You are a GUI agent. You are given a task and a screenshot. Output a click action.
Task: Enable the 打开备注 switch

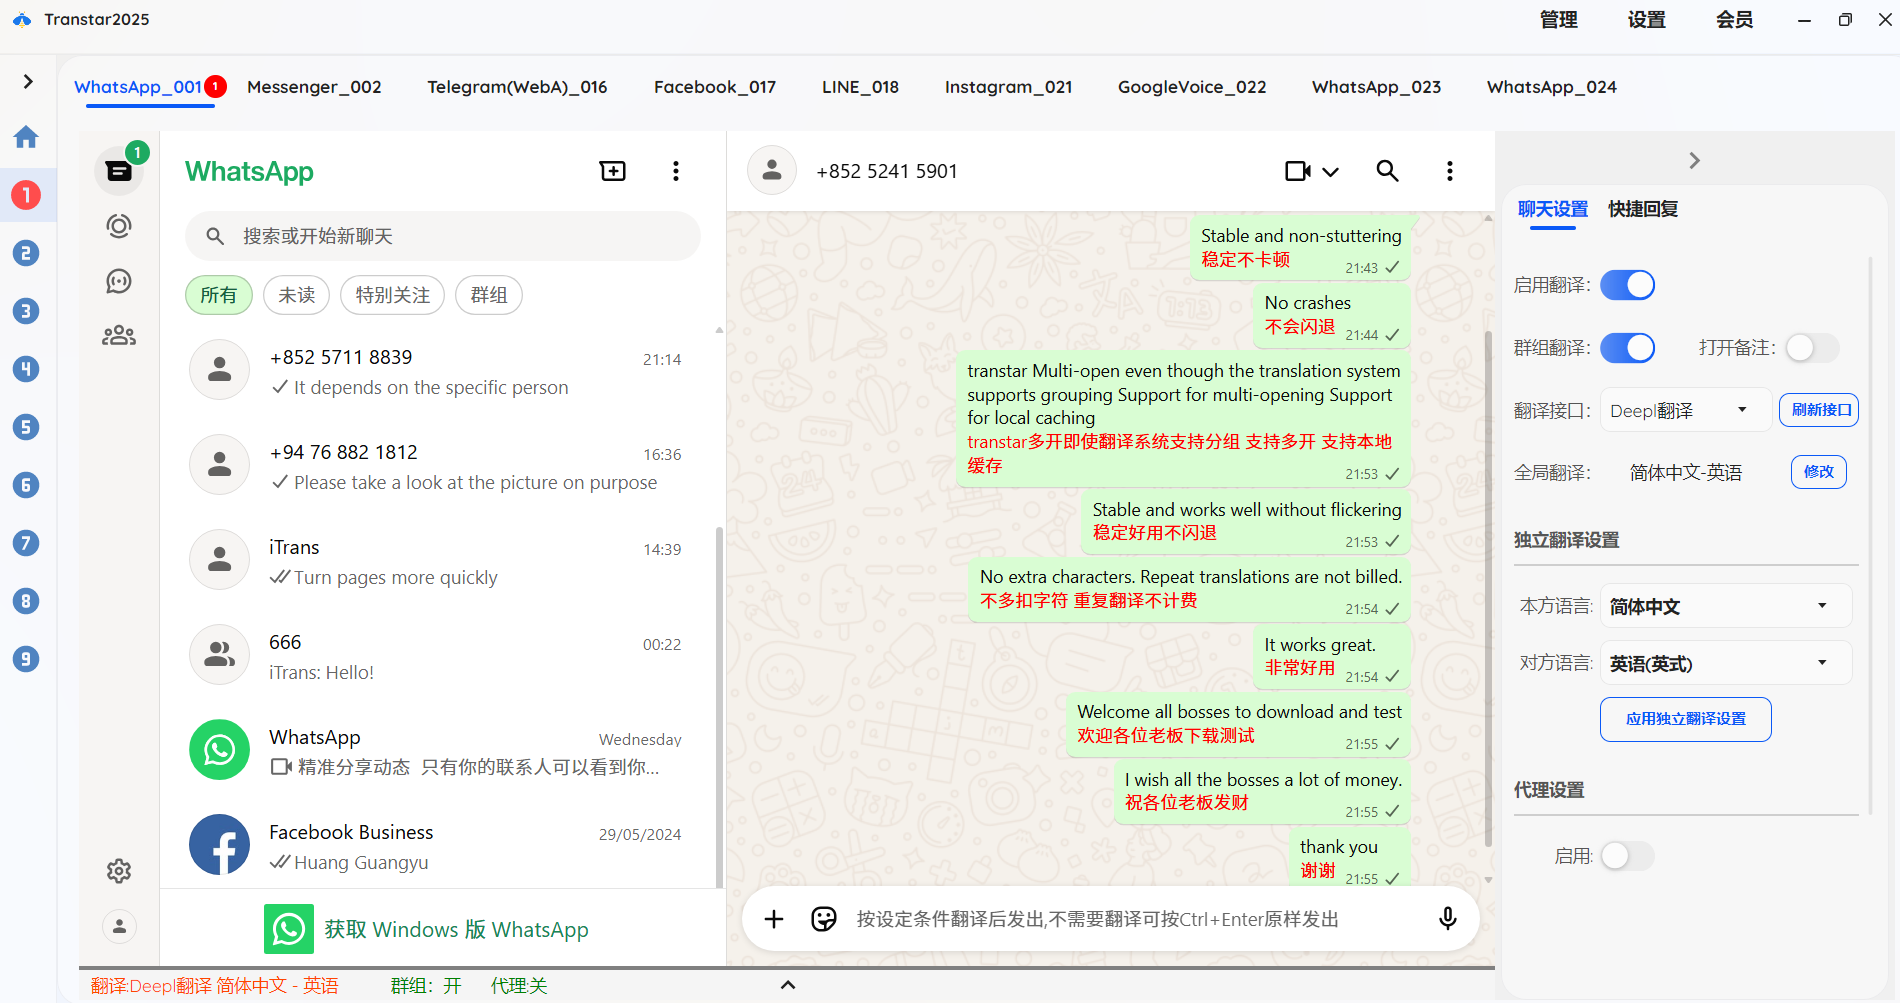(1811, 348)
